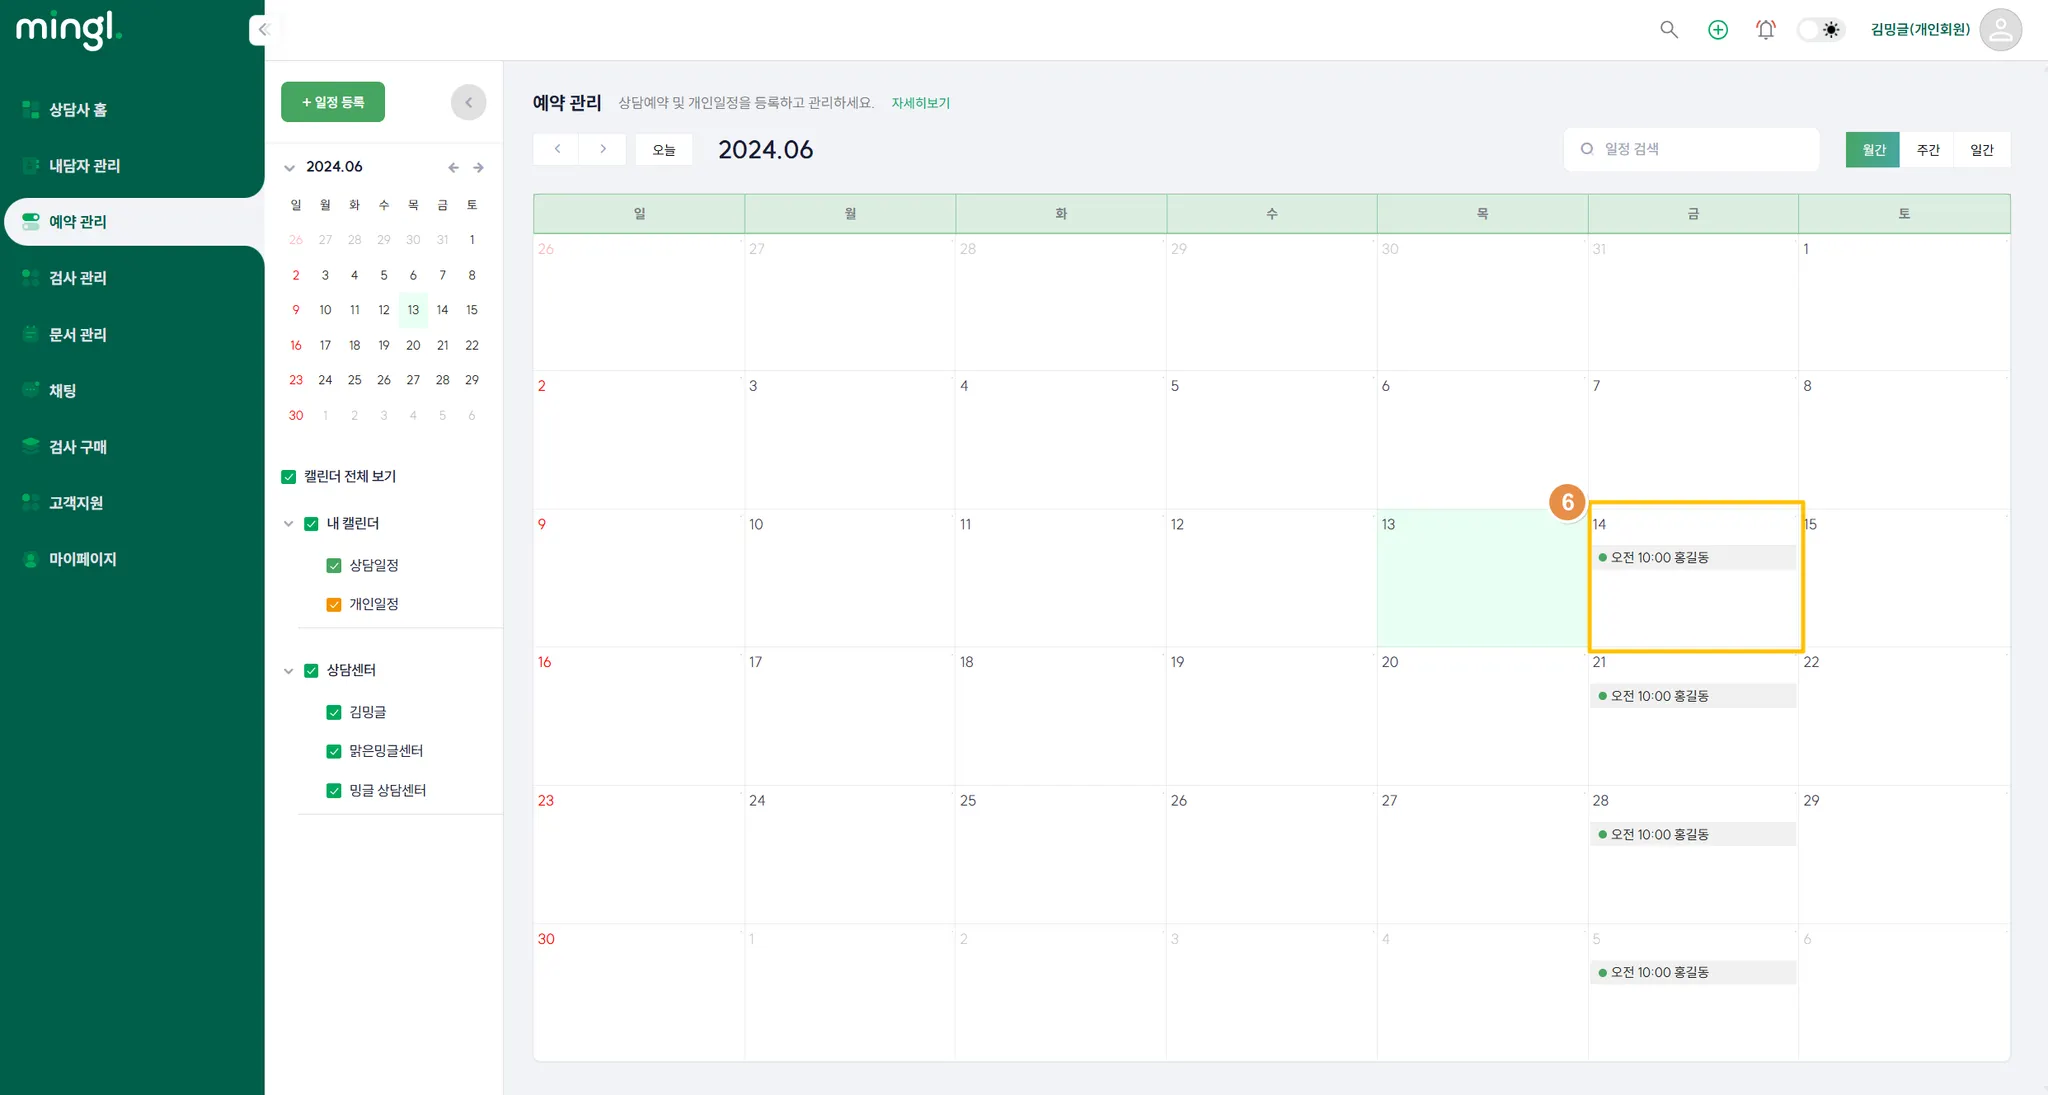Click the + 일정 등록 button
This screenshot has width=2048, height=1095.
pyautogui.click(x=333, y=102)
